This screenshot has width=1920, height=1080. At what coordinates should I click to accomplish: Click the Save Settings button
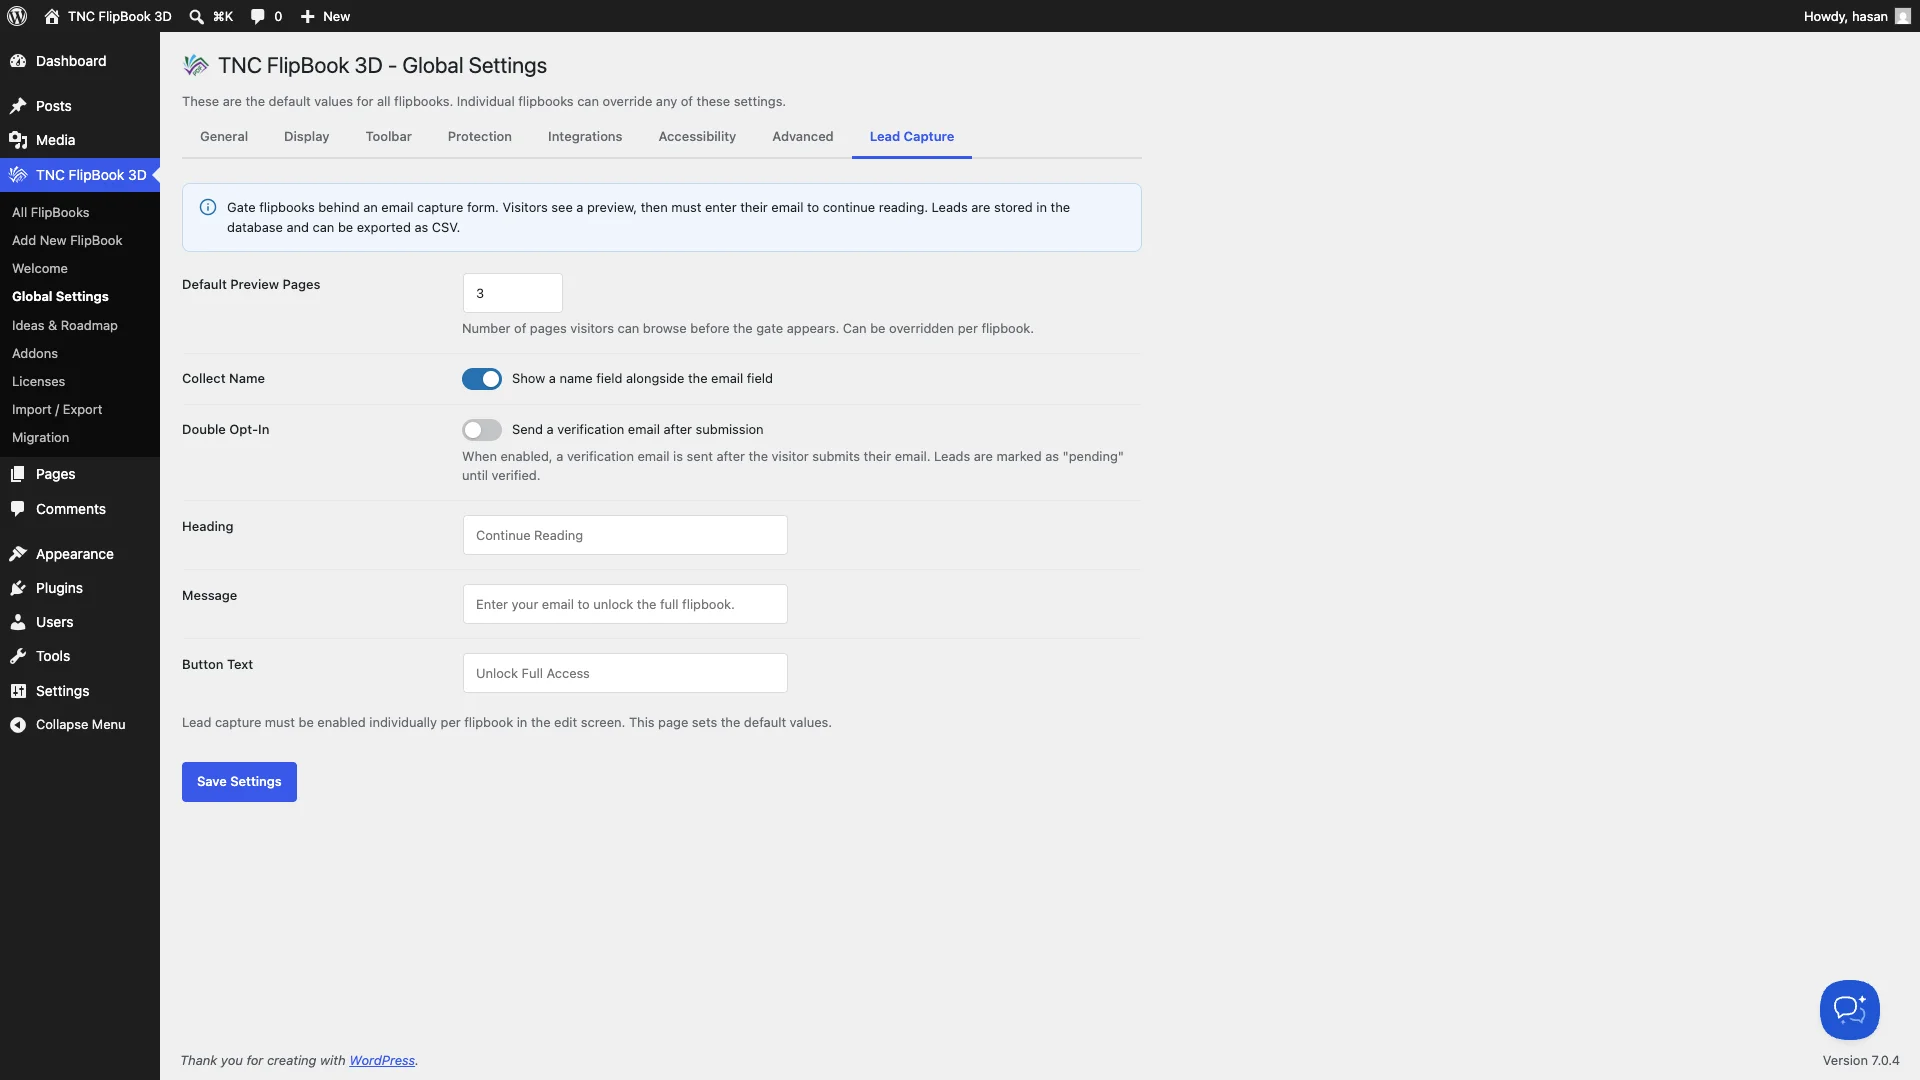pos(239,782)
